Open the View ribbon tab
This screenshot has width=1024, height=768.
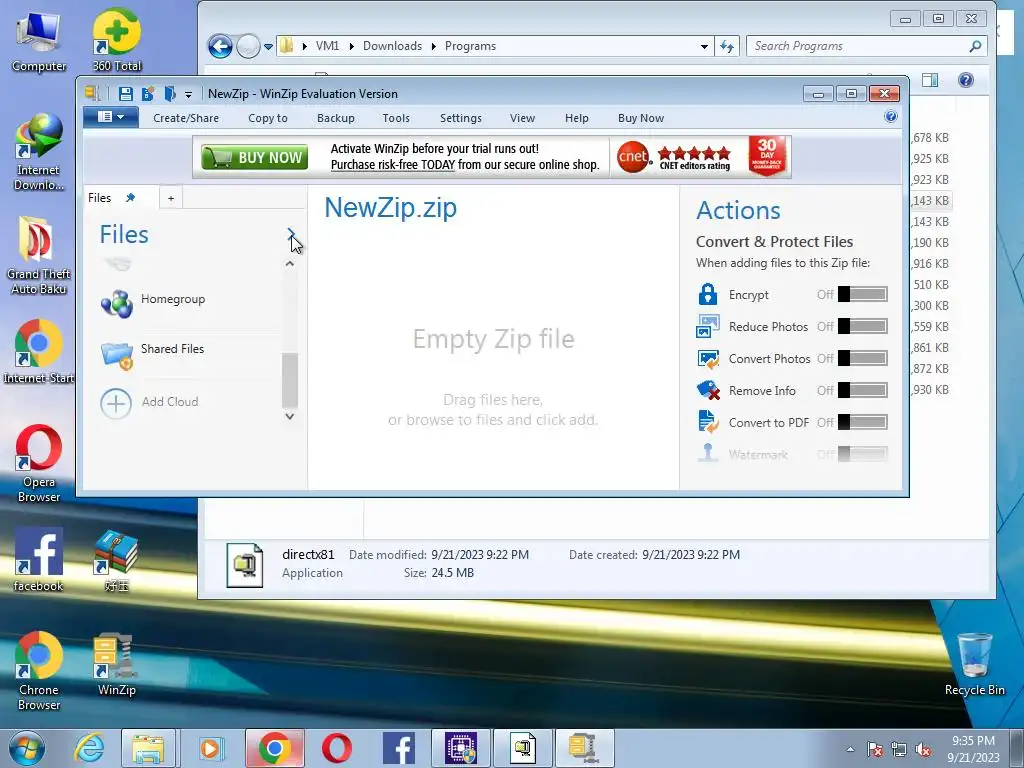click(x=522, y=118)
